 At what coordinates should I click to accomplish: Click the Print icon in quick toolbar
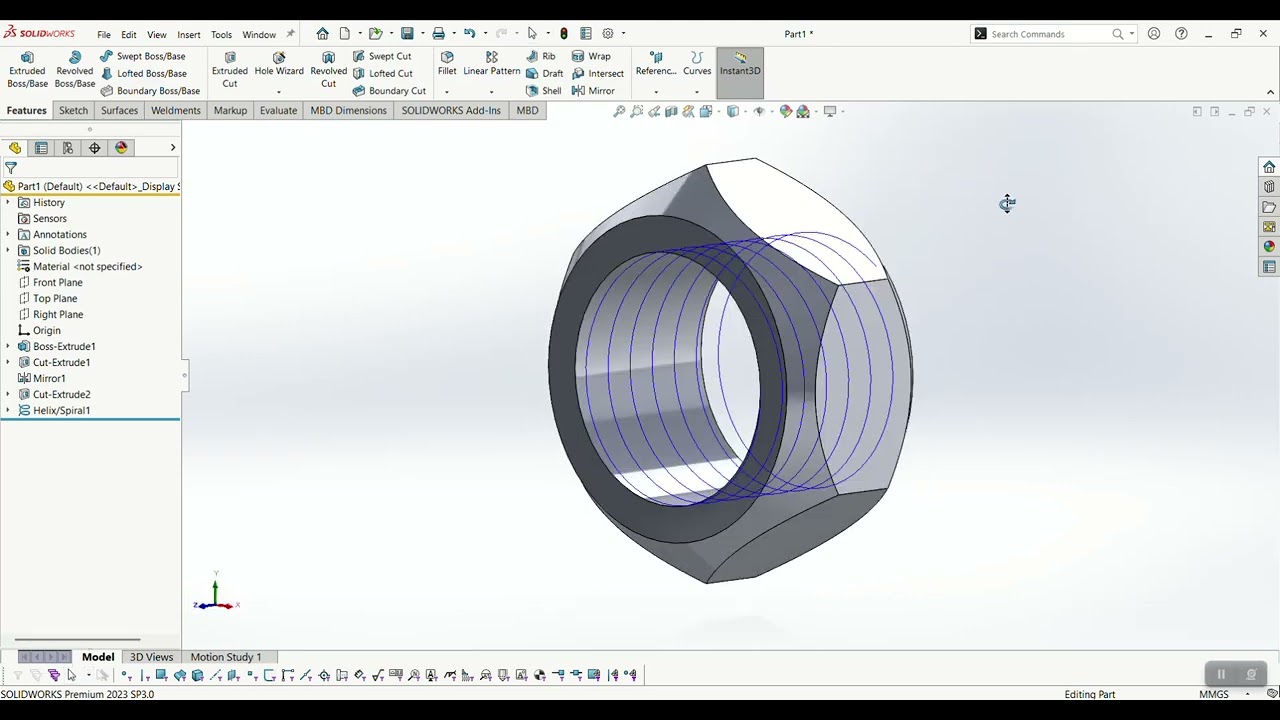point(438,33)
